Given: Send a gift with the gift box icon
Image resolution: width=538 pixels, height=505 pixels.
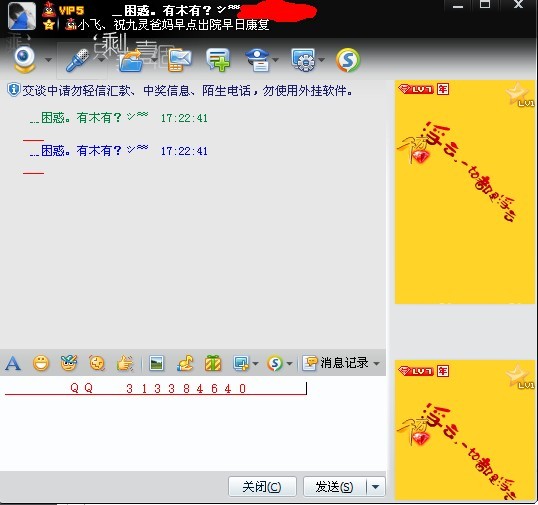Looking at the screenshot, I should (213, 363).
